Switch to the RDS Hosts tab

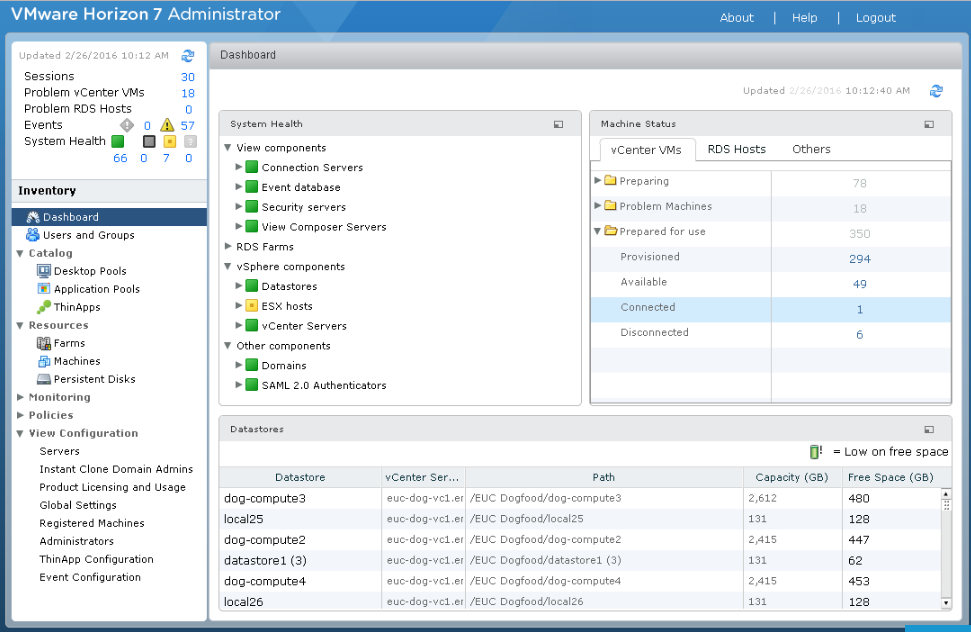(x=736, y=149)
